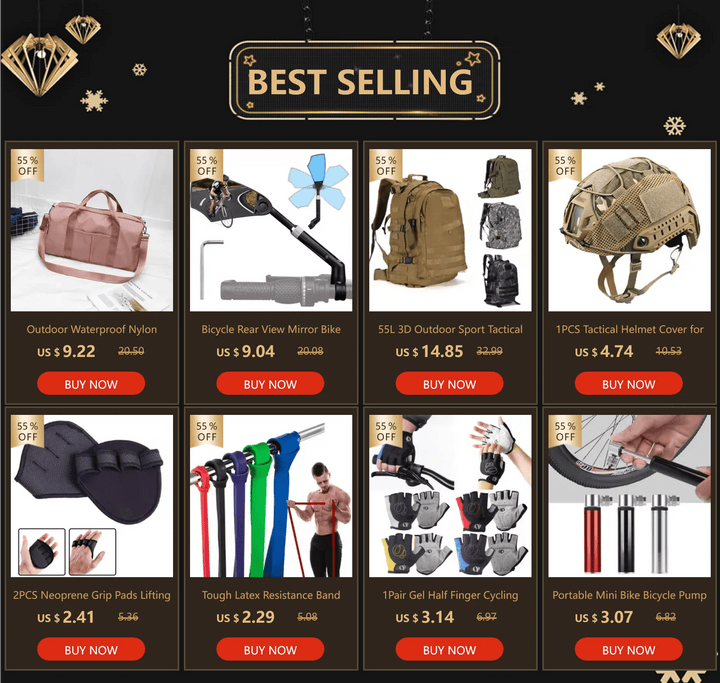Screen dimensions: 720x683
Task: Click BUY NOW for Portable Mini Bike Pump
Action: (628, 649)
